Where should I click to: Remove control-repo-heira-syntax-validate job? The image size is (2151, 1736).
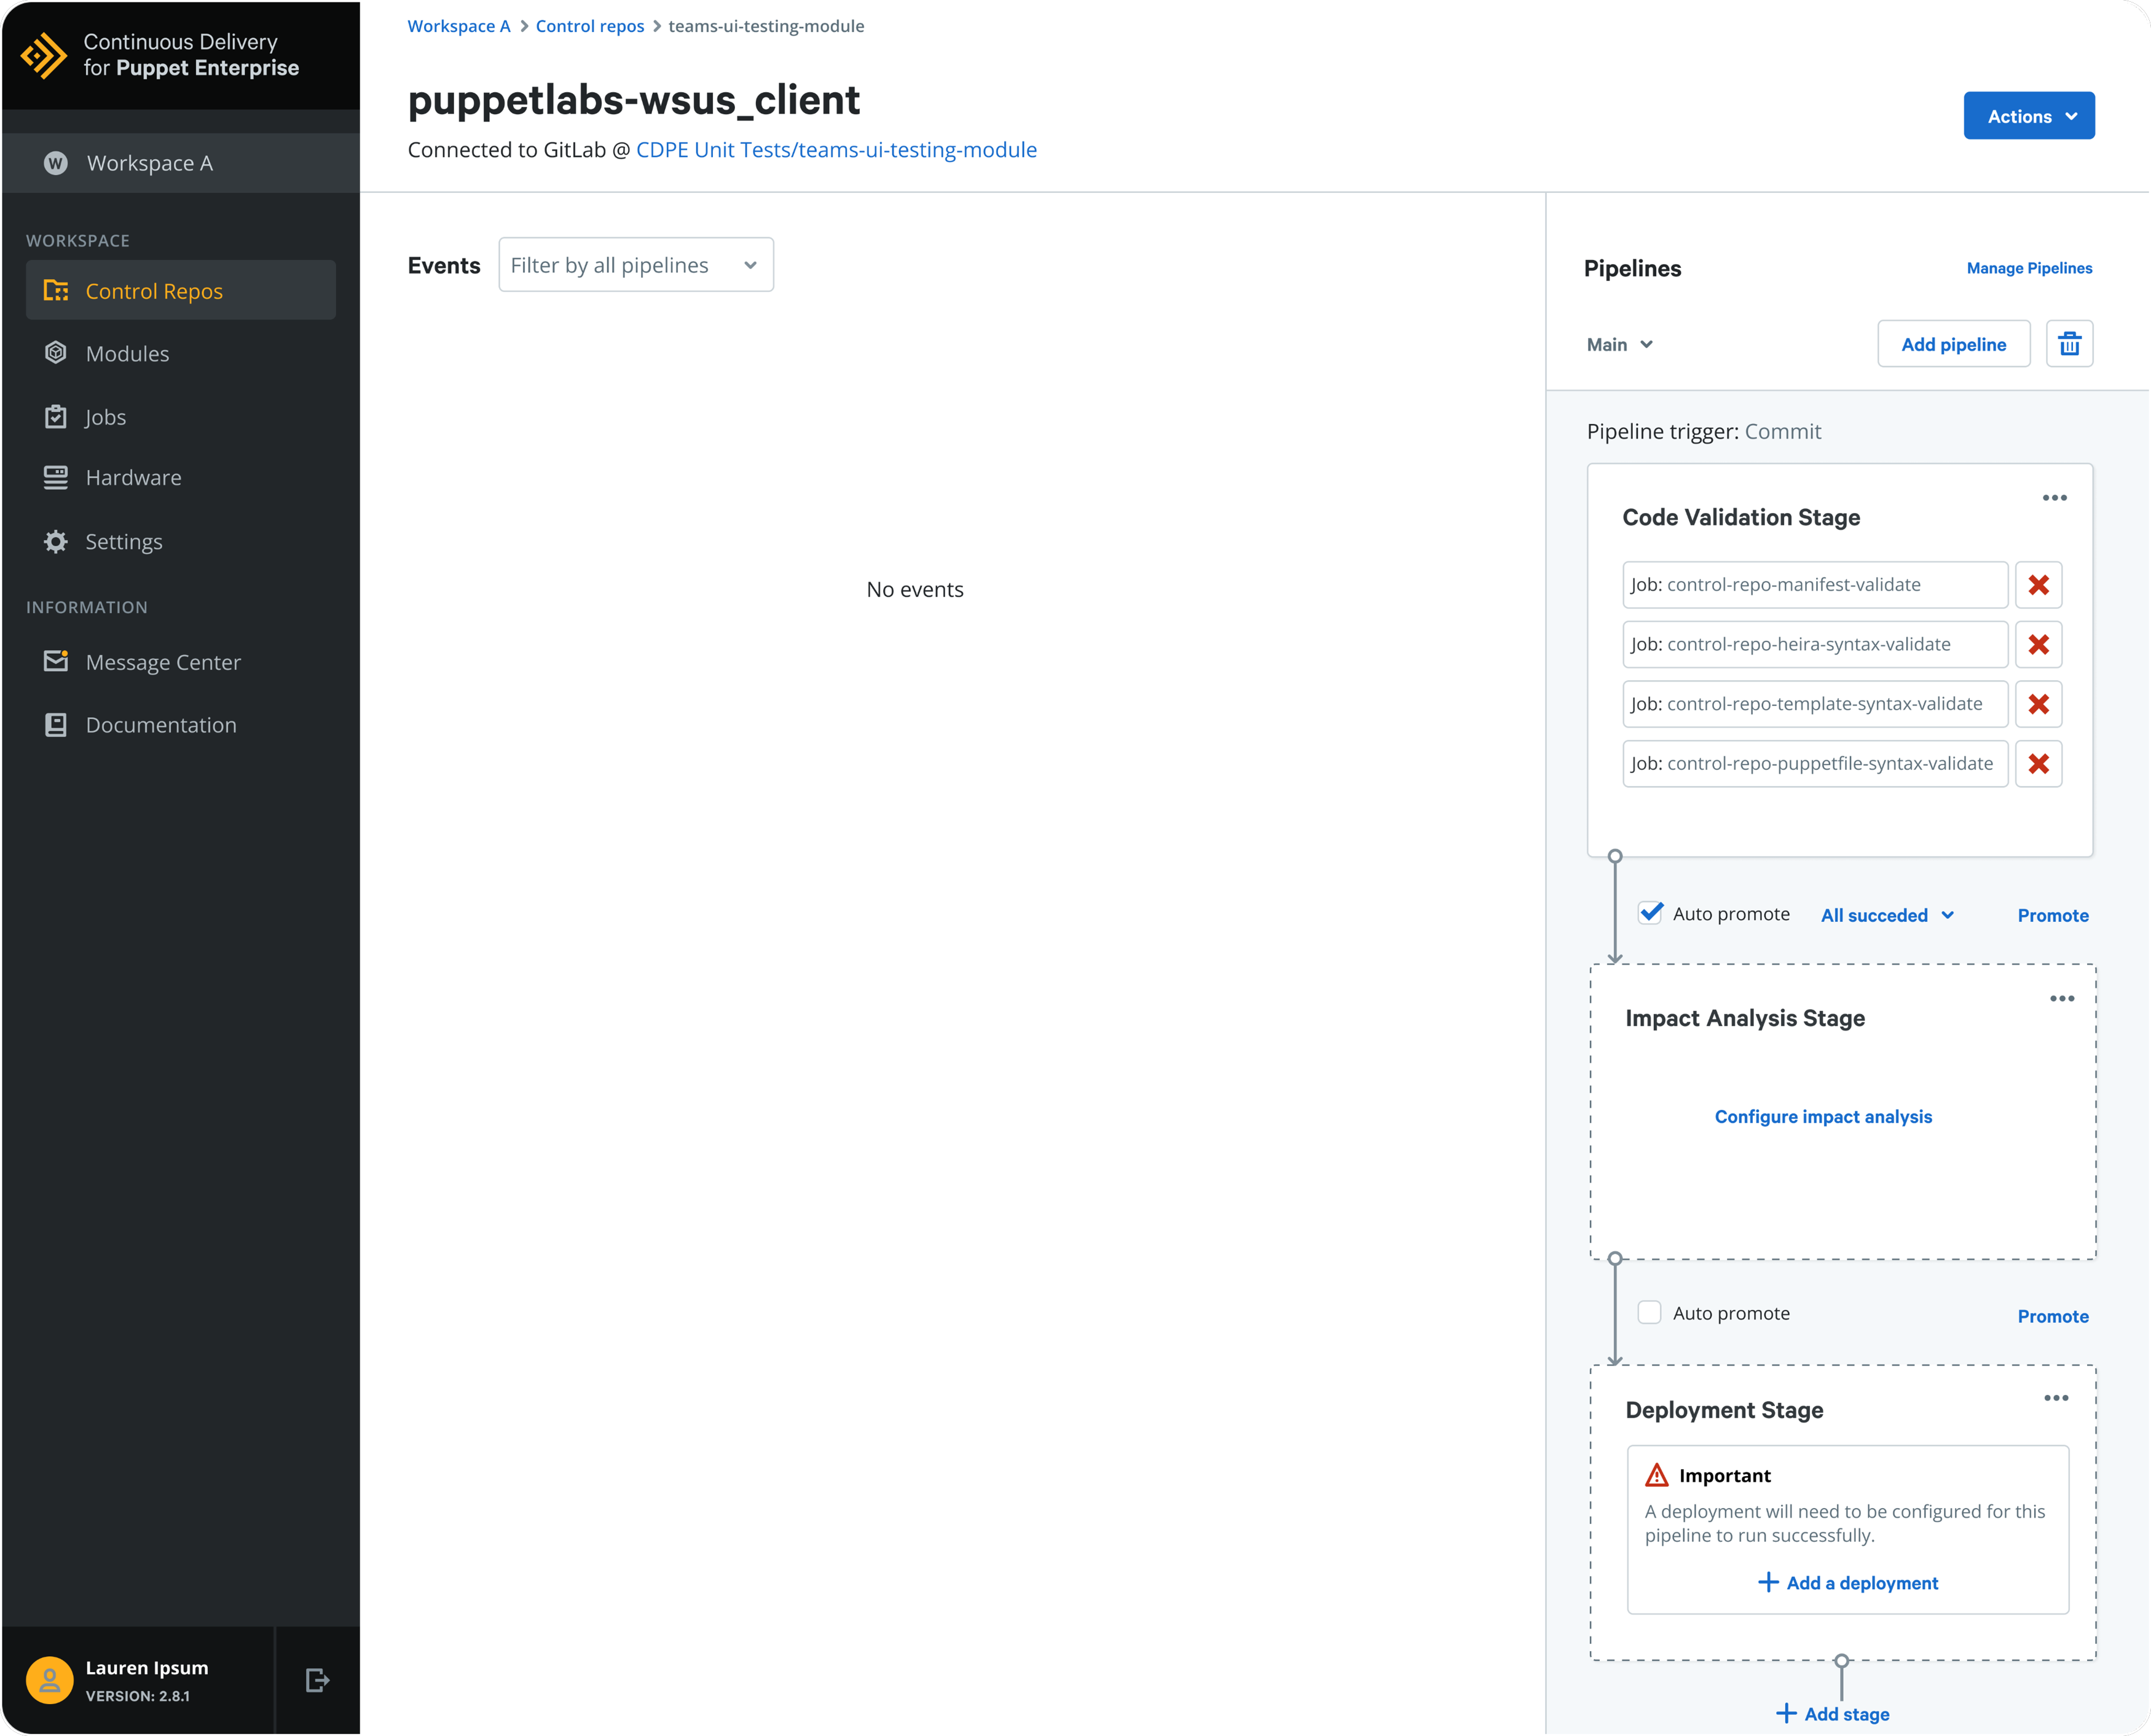coord(2038,645)
